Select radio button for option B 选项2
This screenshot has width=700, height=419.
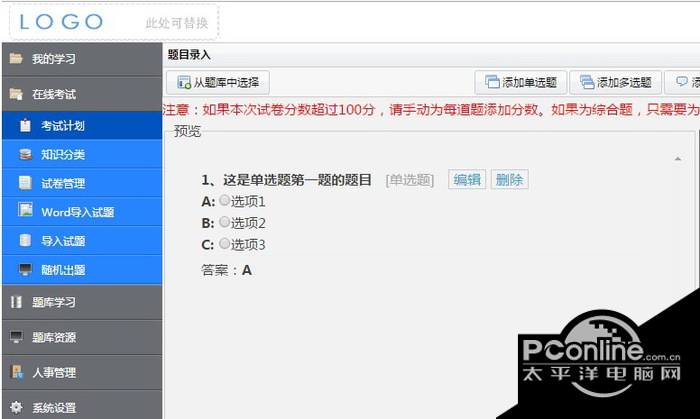[225, 222]
